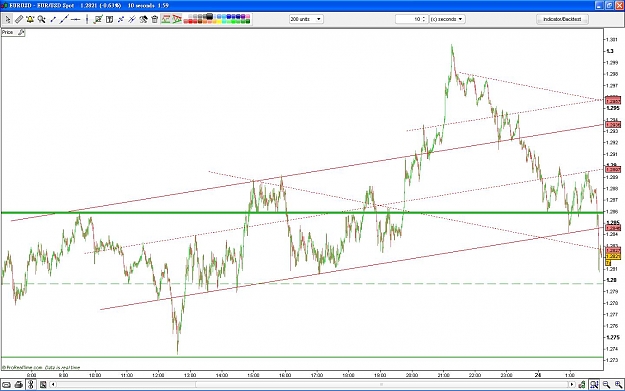Pick the pink color swatch
This screenshot has width=625, height=391.
247,16
